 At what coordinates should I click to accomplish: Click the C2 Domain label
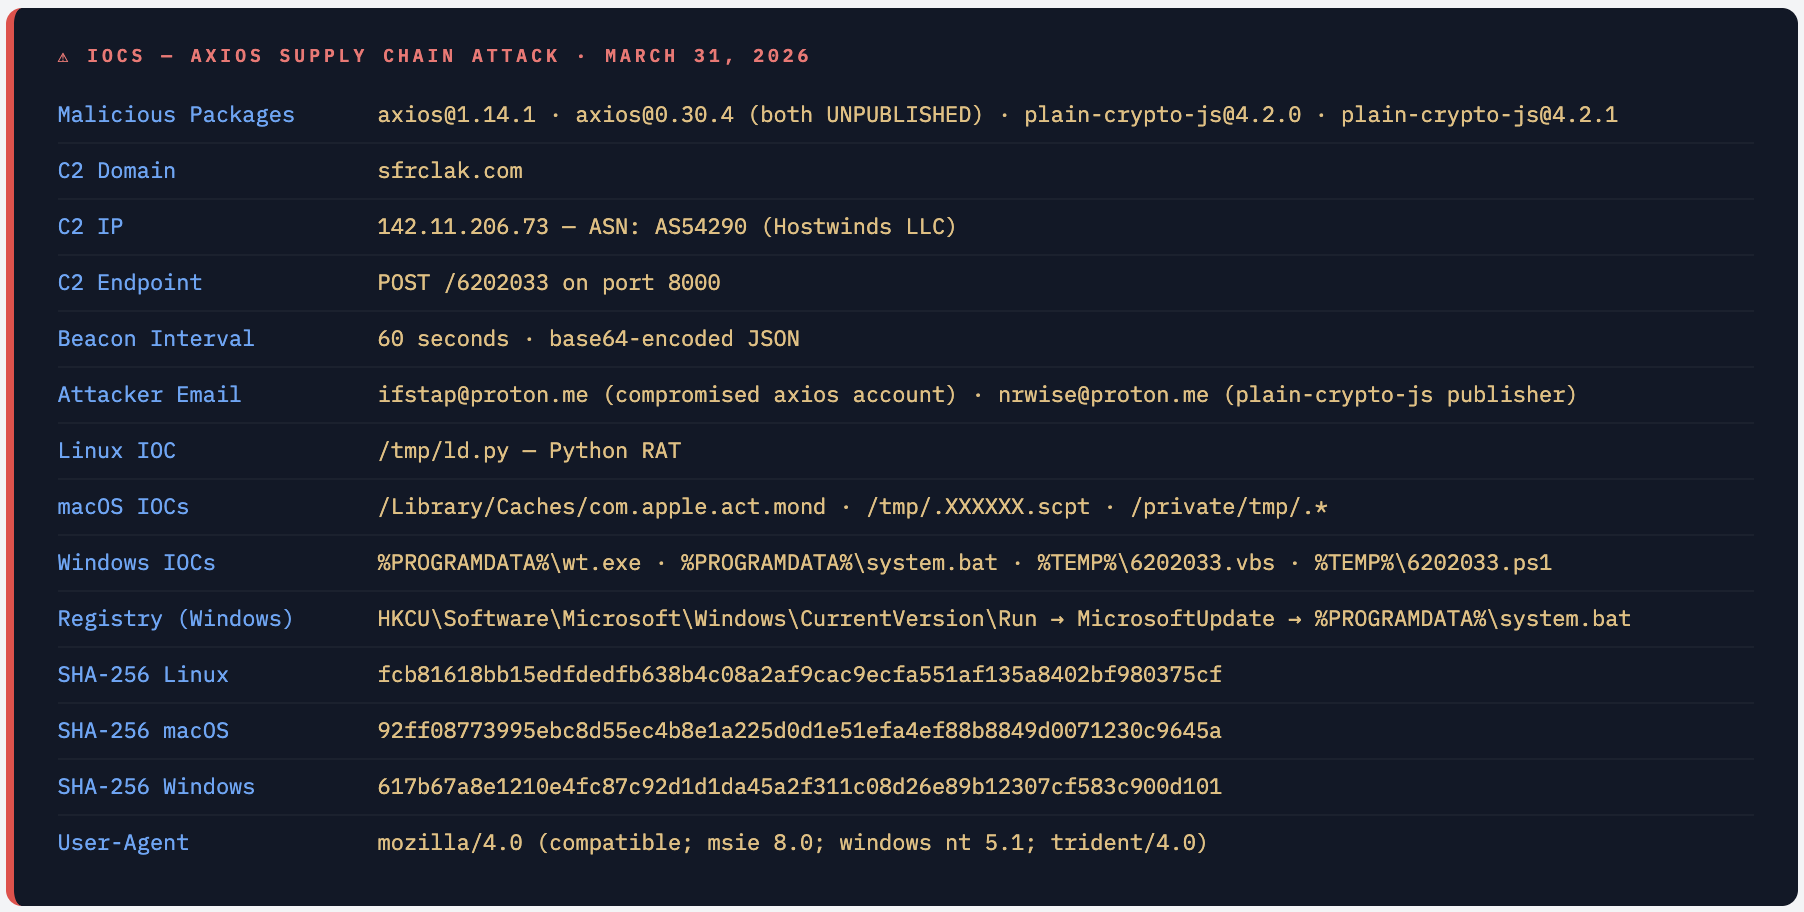pyautogui.click(x=116, y=170)
